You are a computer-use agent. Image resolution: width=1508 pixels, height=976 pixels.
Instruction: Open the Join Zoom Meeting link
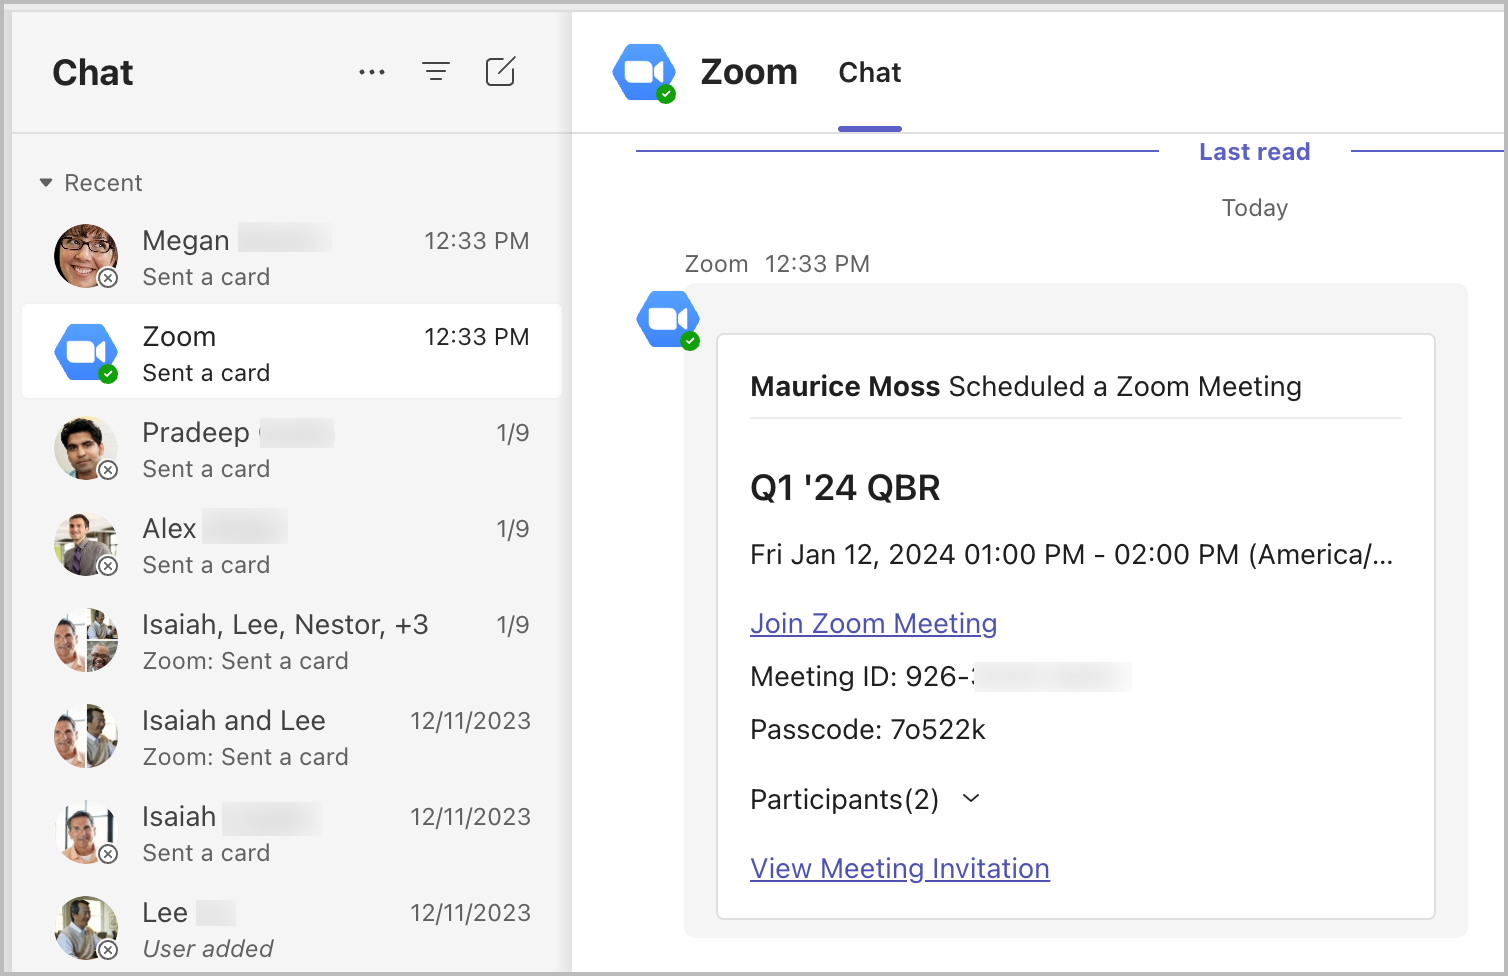tap(873, 623)
